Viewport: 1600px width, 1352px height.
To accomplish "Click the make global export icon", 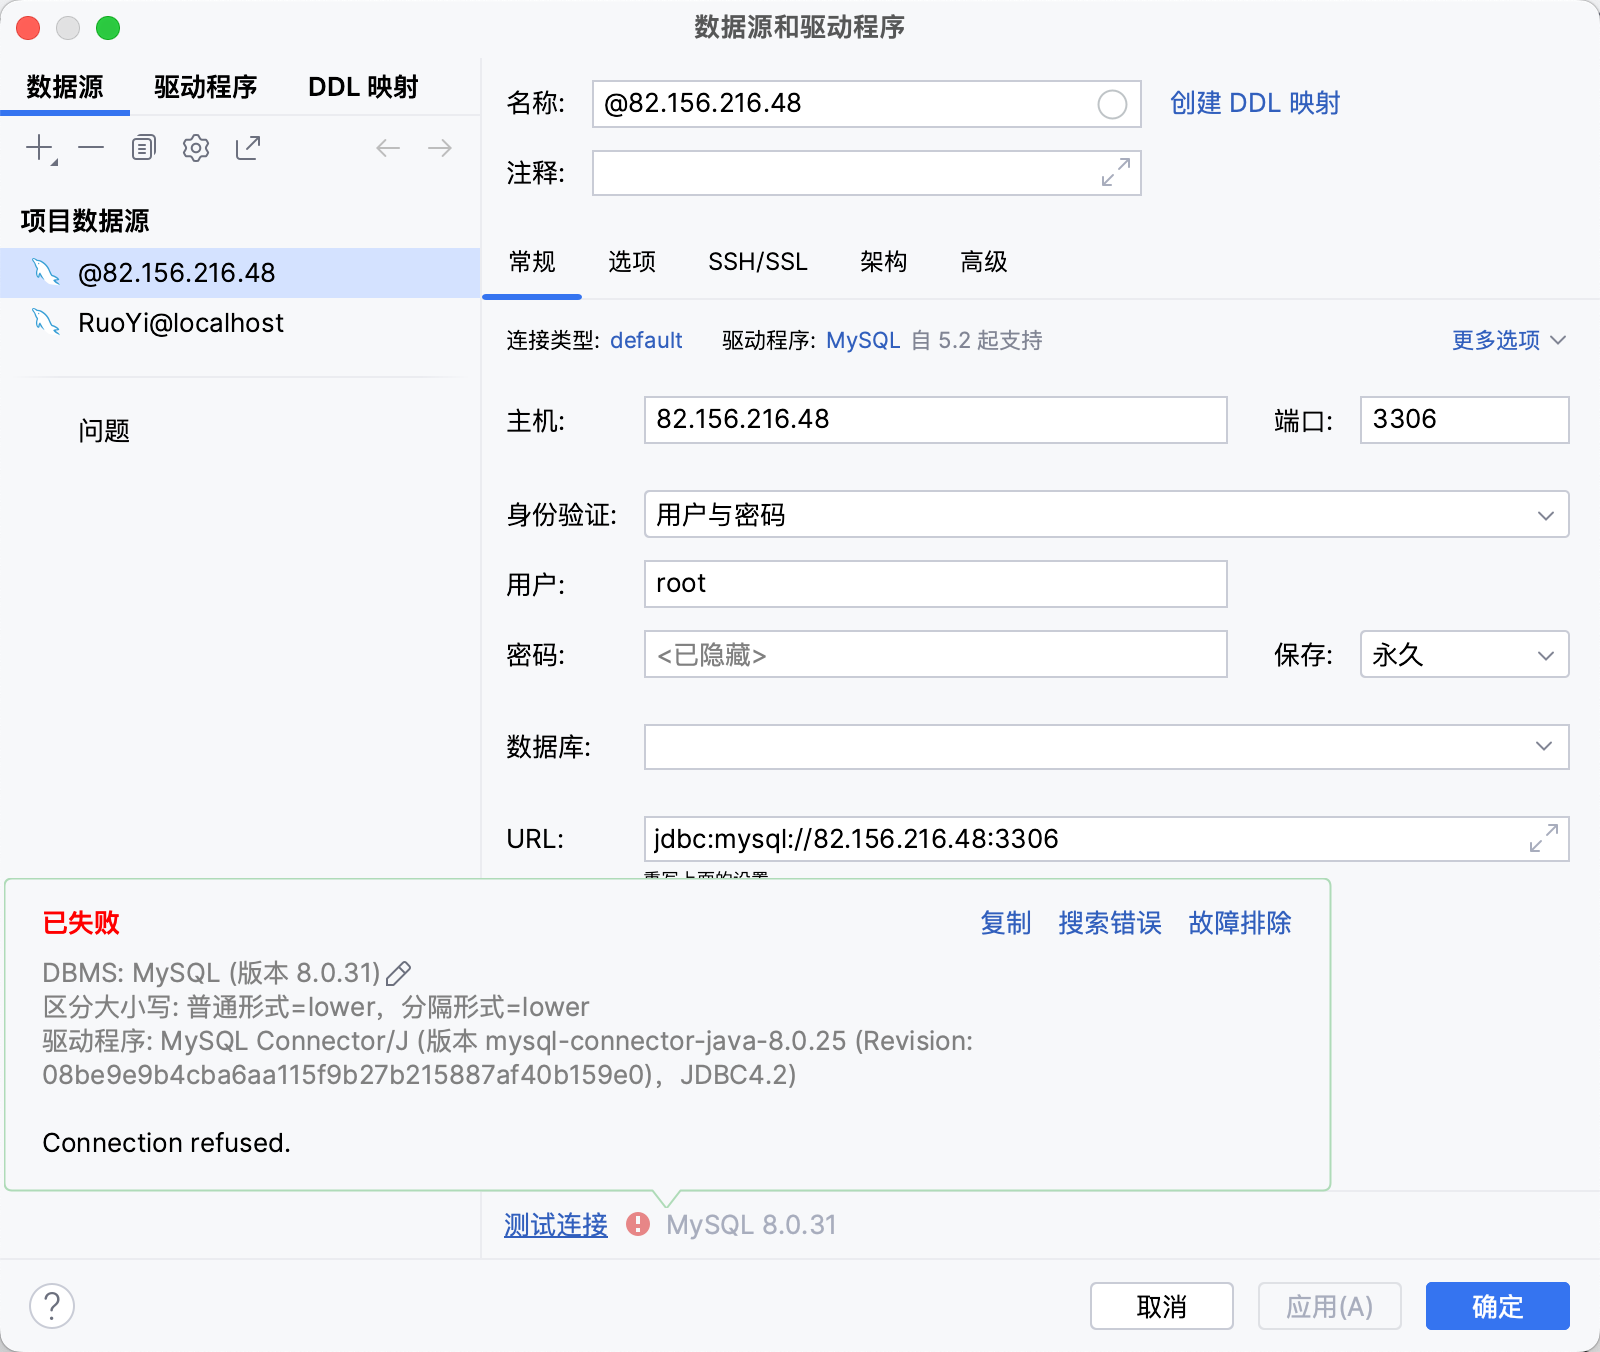I will tap(248, 148).
